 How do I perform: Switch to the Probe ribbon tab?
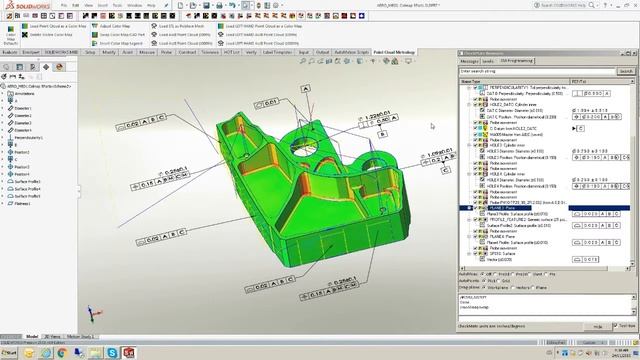(166, 52)
